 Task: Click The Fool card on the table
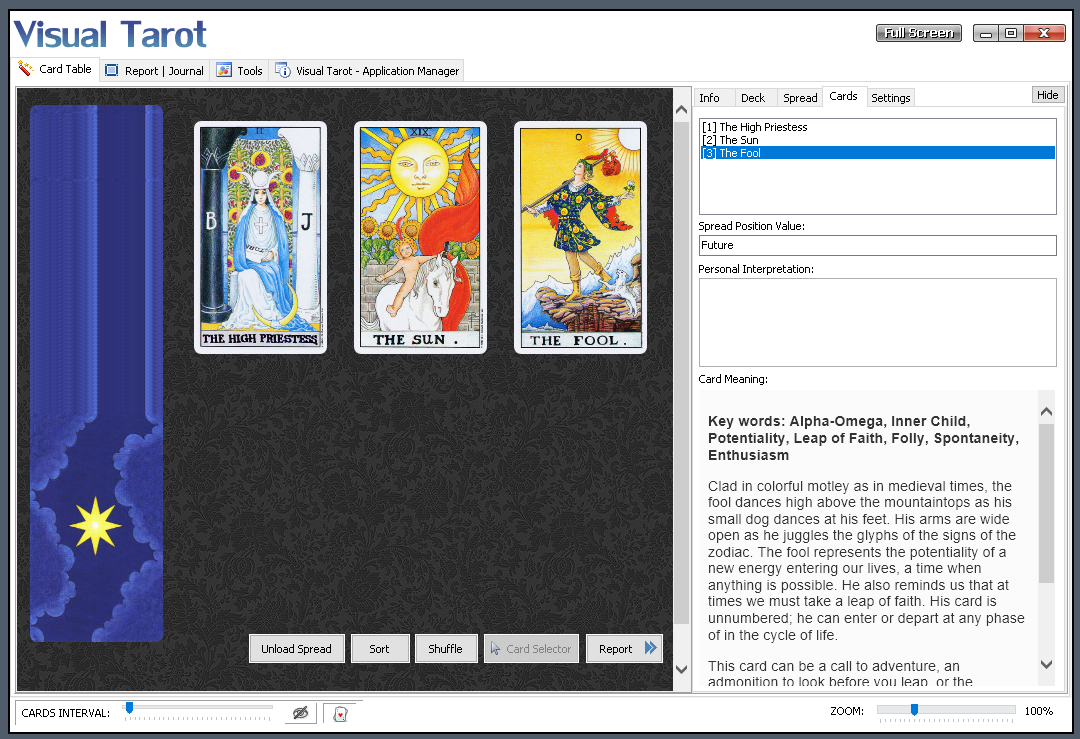pyautogui.click(x=580, y=238)
